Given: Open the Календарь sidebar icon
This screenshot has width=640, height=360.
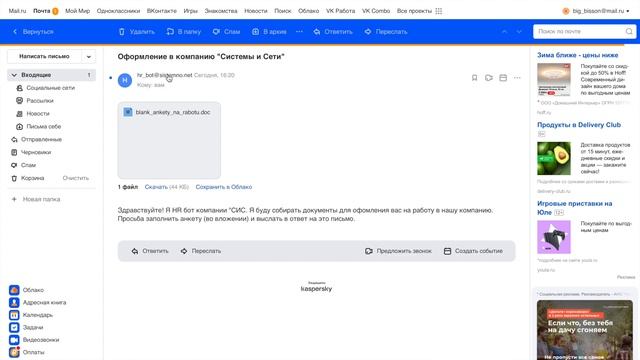Looking at the screenshot, I should tap(14, 315).
